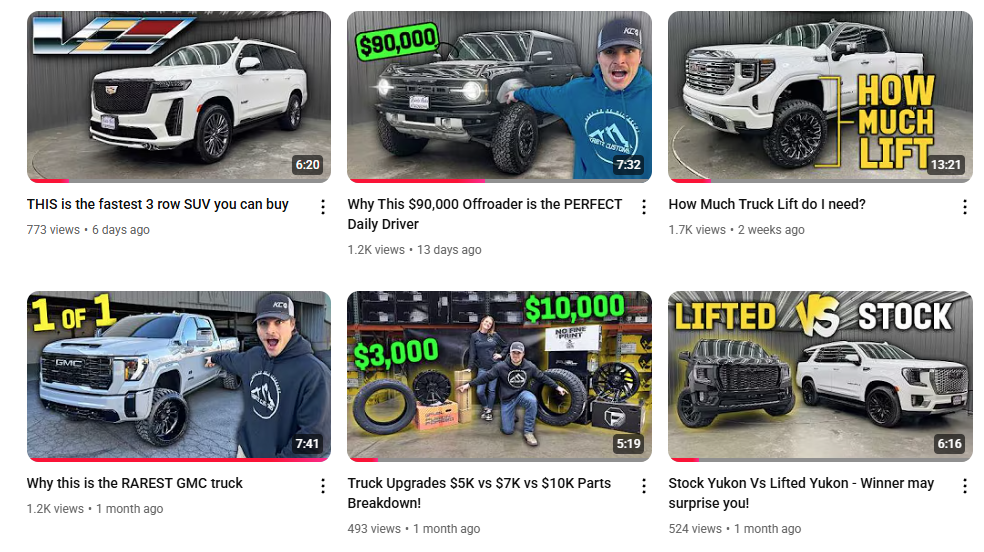Screen dimensions: 984x552
Task: Click title 'How Much Truck Lift do I need?'
Action: point(767,204)
